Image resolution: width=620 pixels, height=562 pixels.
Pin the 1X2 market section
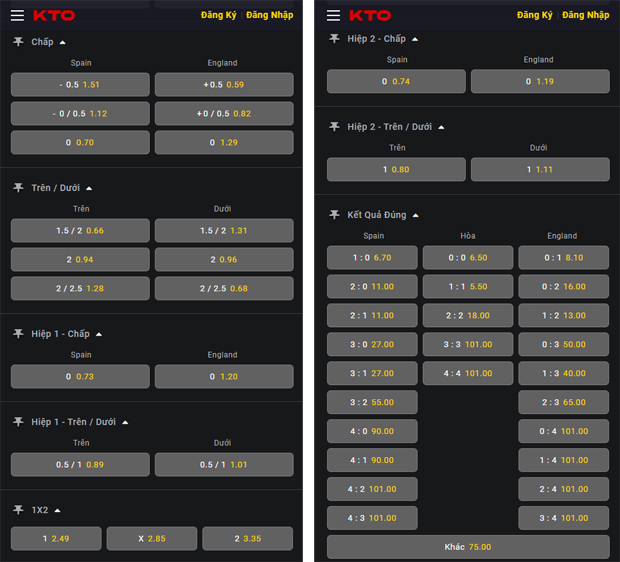tap(18, 509)
